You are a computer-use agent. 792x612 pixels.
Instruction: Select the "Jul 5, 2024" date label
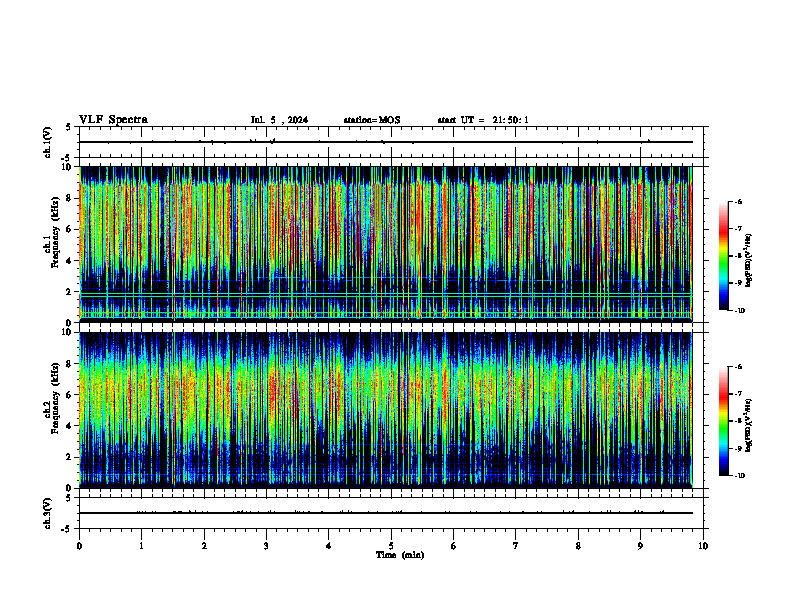[x=279, y=120]
